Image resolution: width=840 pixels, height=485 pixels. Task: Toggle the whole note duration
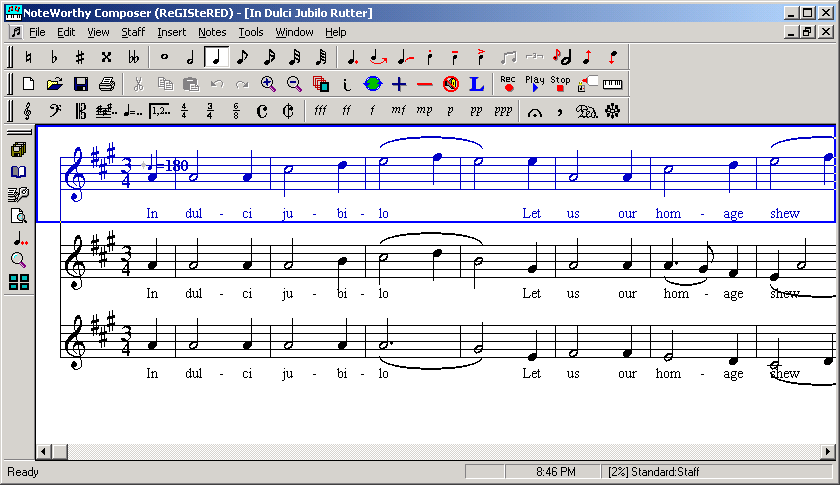(x=165, y=57)
